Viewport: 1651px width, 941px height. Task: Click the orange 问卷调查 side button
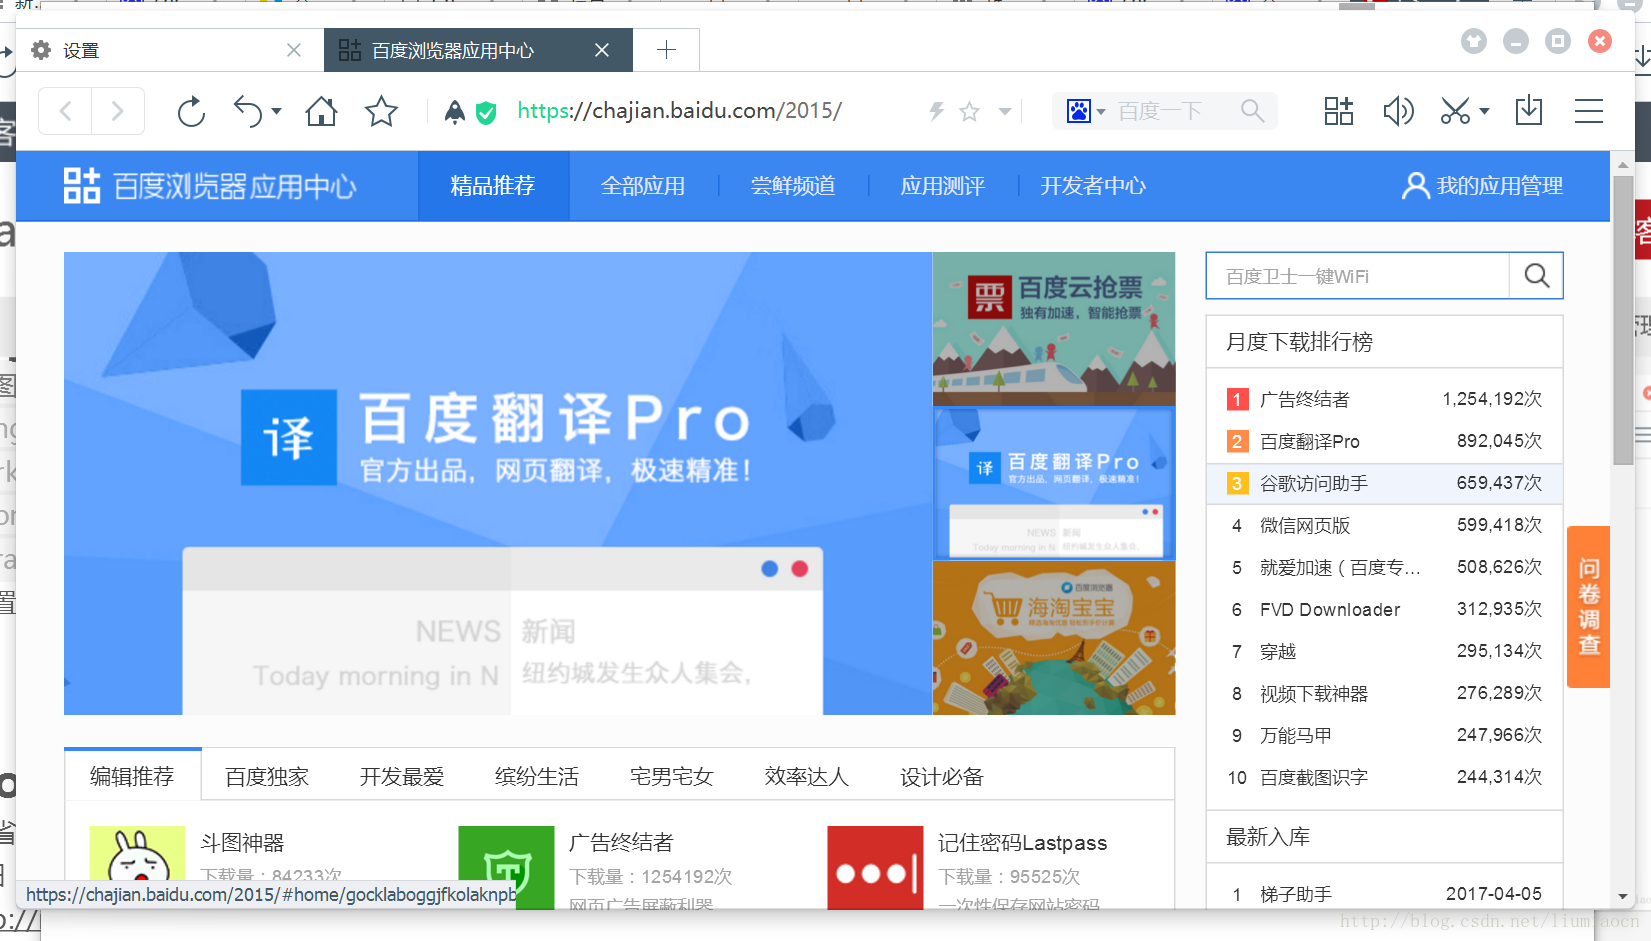(x=1588, y=606)
